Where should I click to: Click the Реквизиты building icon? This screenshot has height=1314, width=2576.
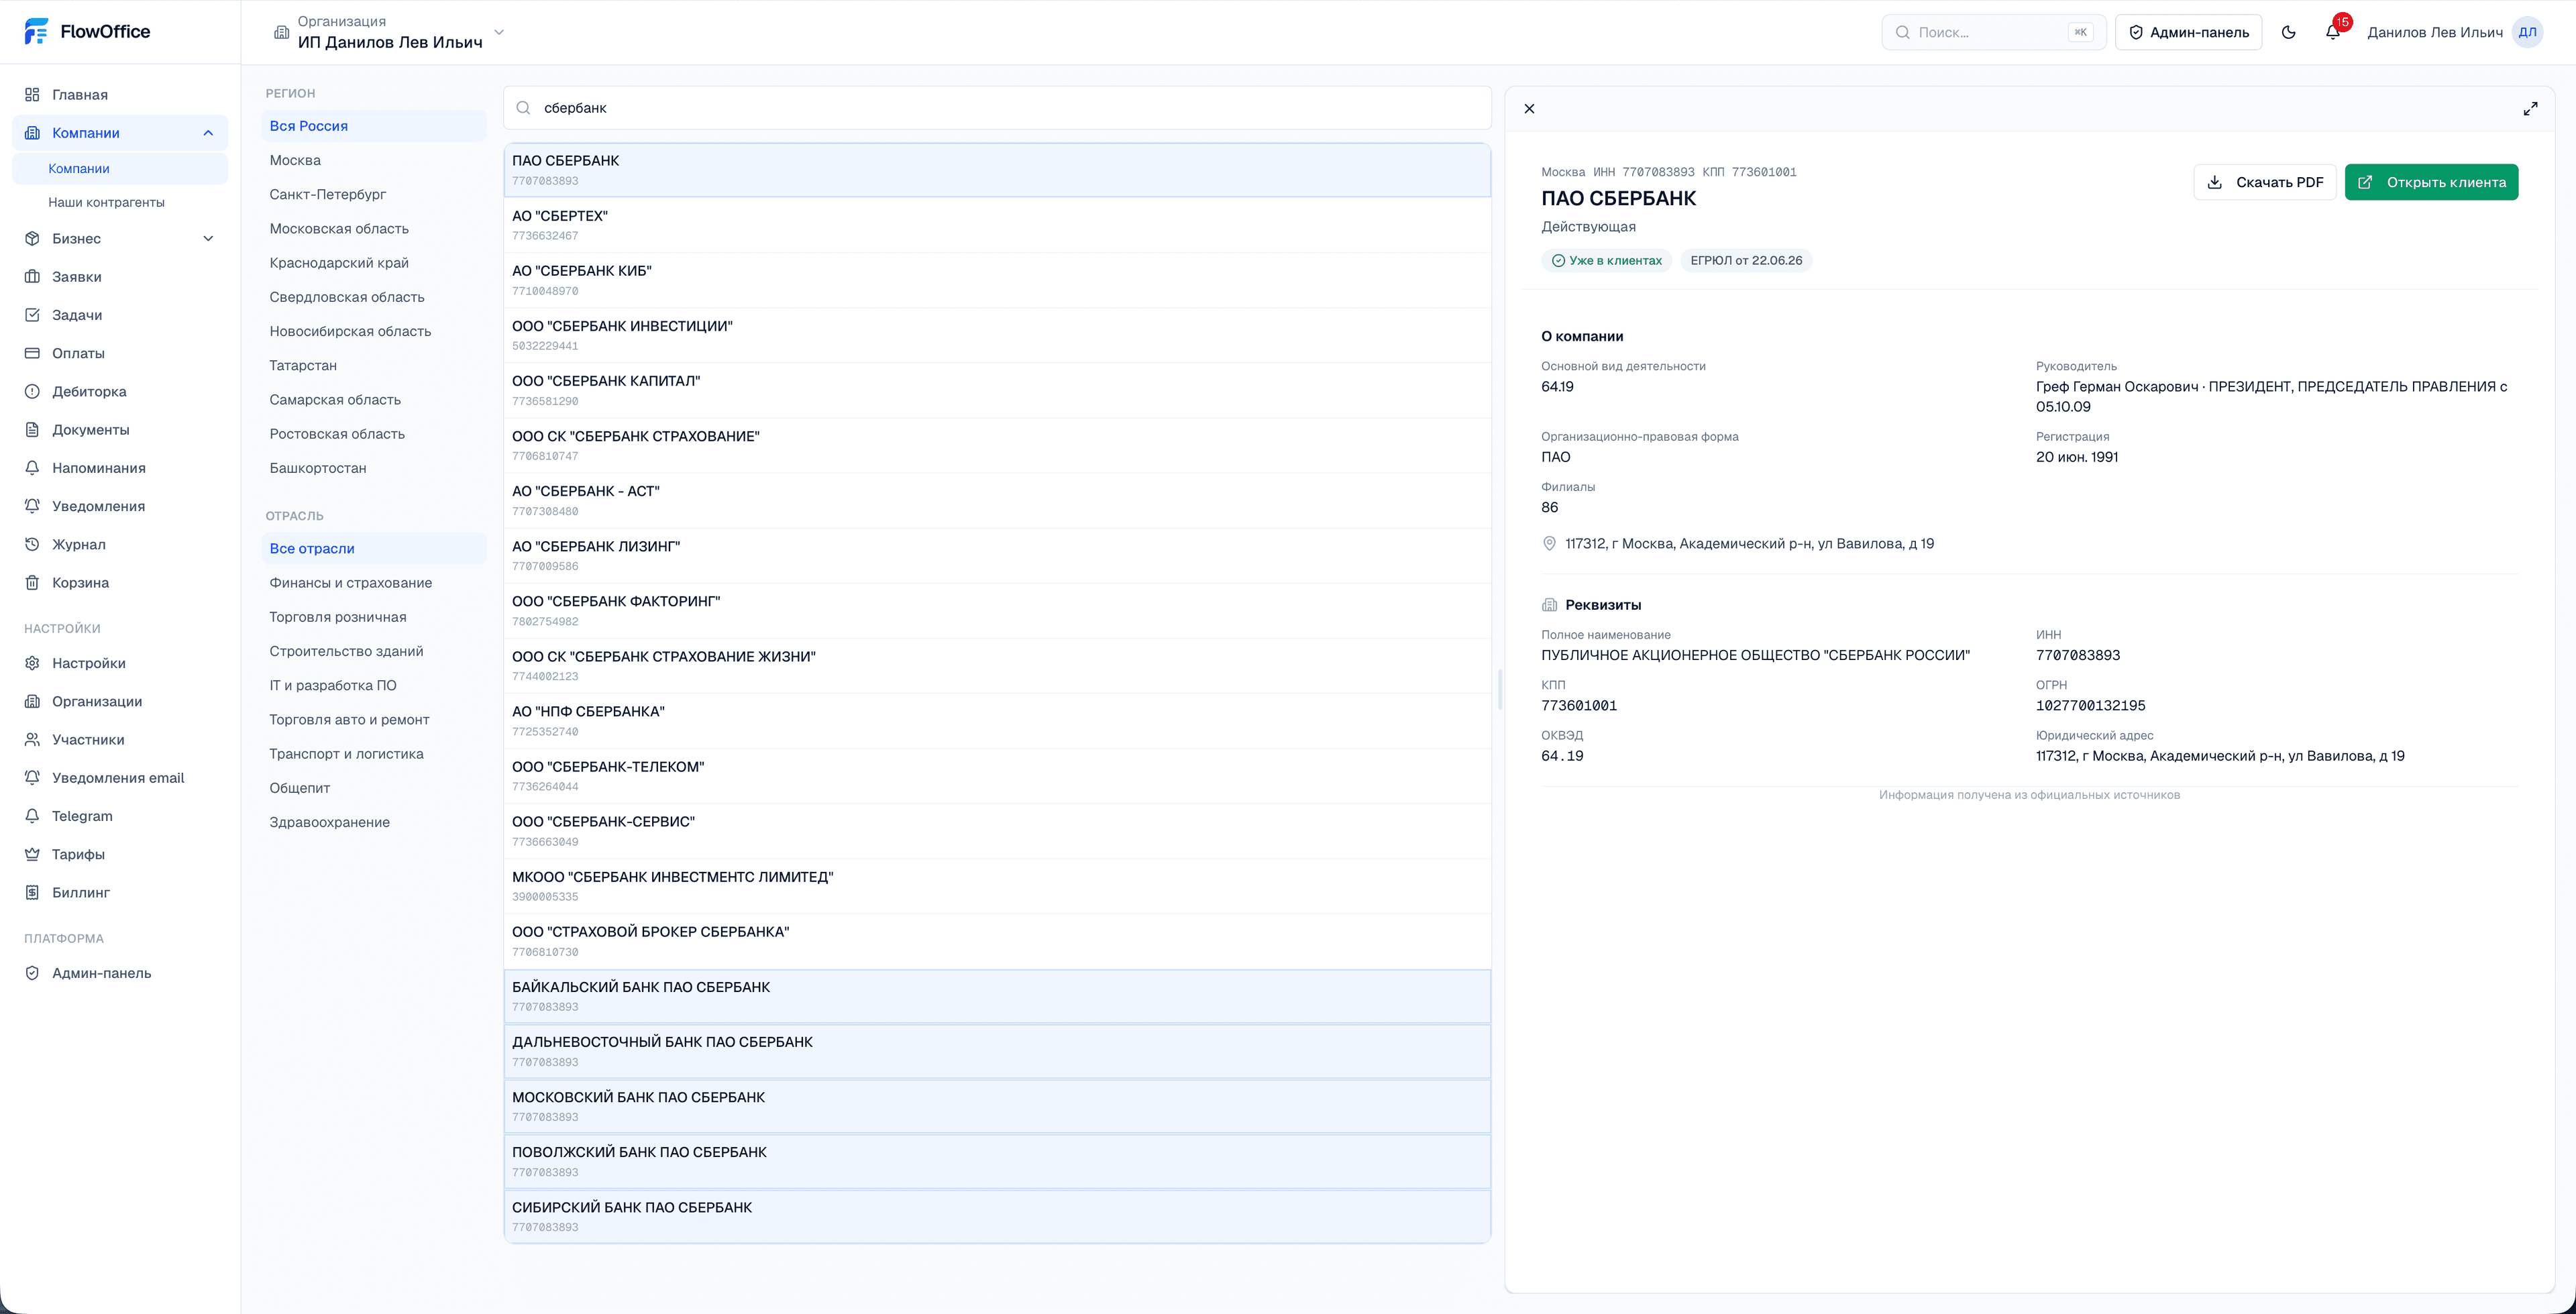1549,604
